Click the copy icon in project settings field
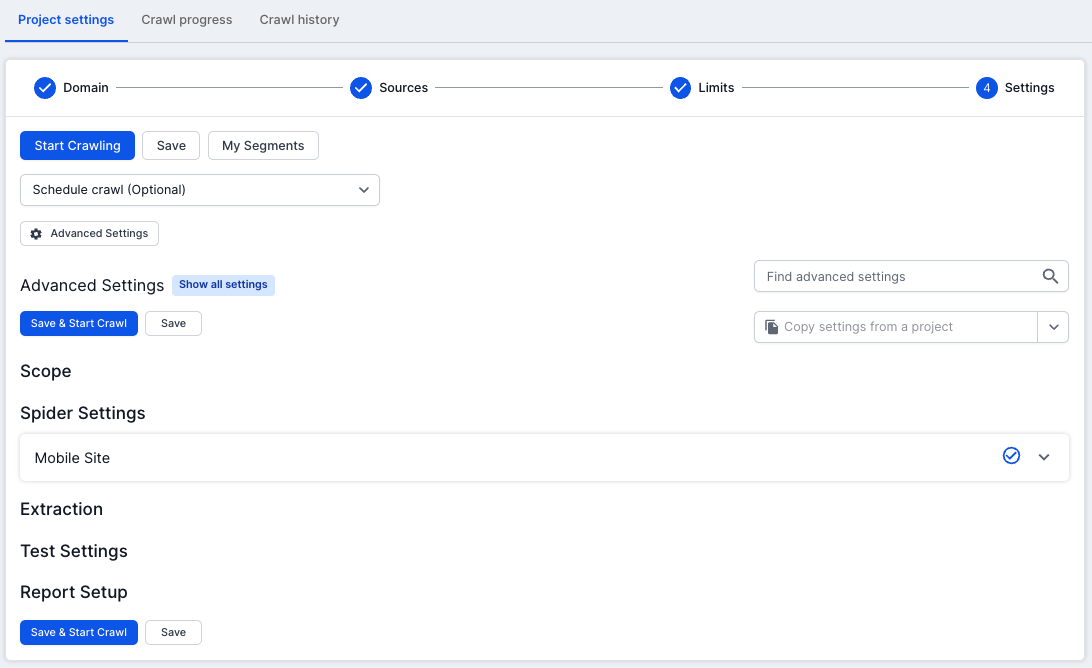 tap(771, 327)
